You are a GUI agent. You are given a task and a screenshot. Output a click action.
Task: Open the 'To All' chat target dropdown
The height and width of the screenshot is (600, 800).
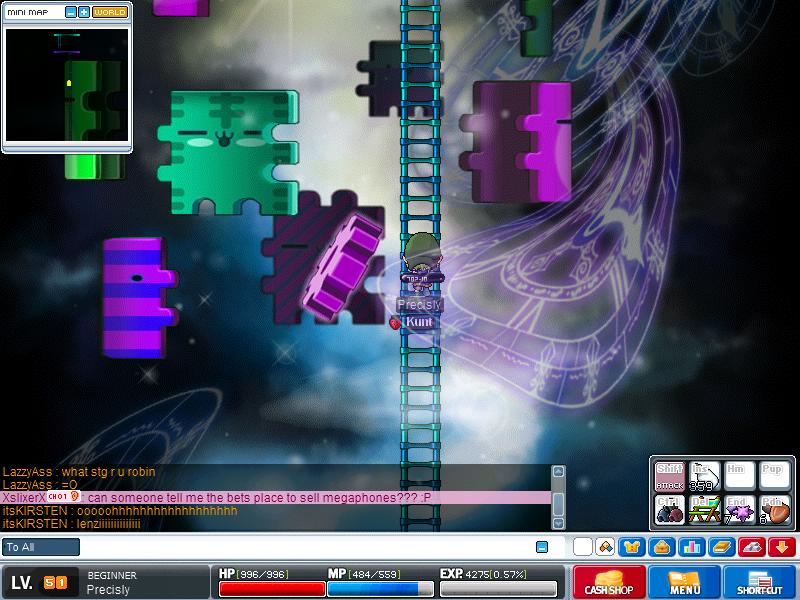(x=41, y=547)
